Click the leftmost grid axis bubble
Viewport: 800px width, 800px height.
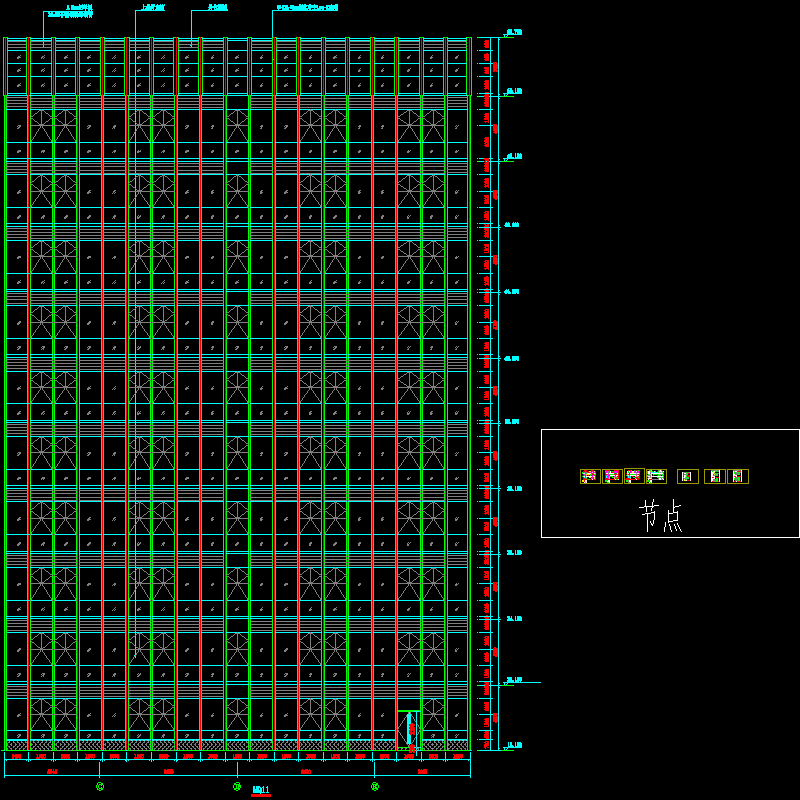(x=100, y=787)
